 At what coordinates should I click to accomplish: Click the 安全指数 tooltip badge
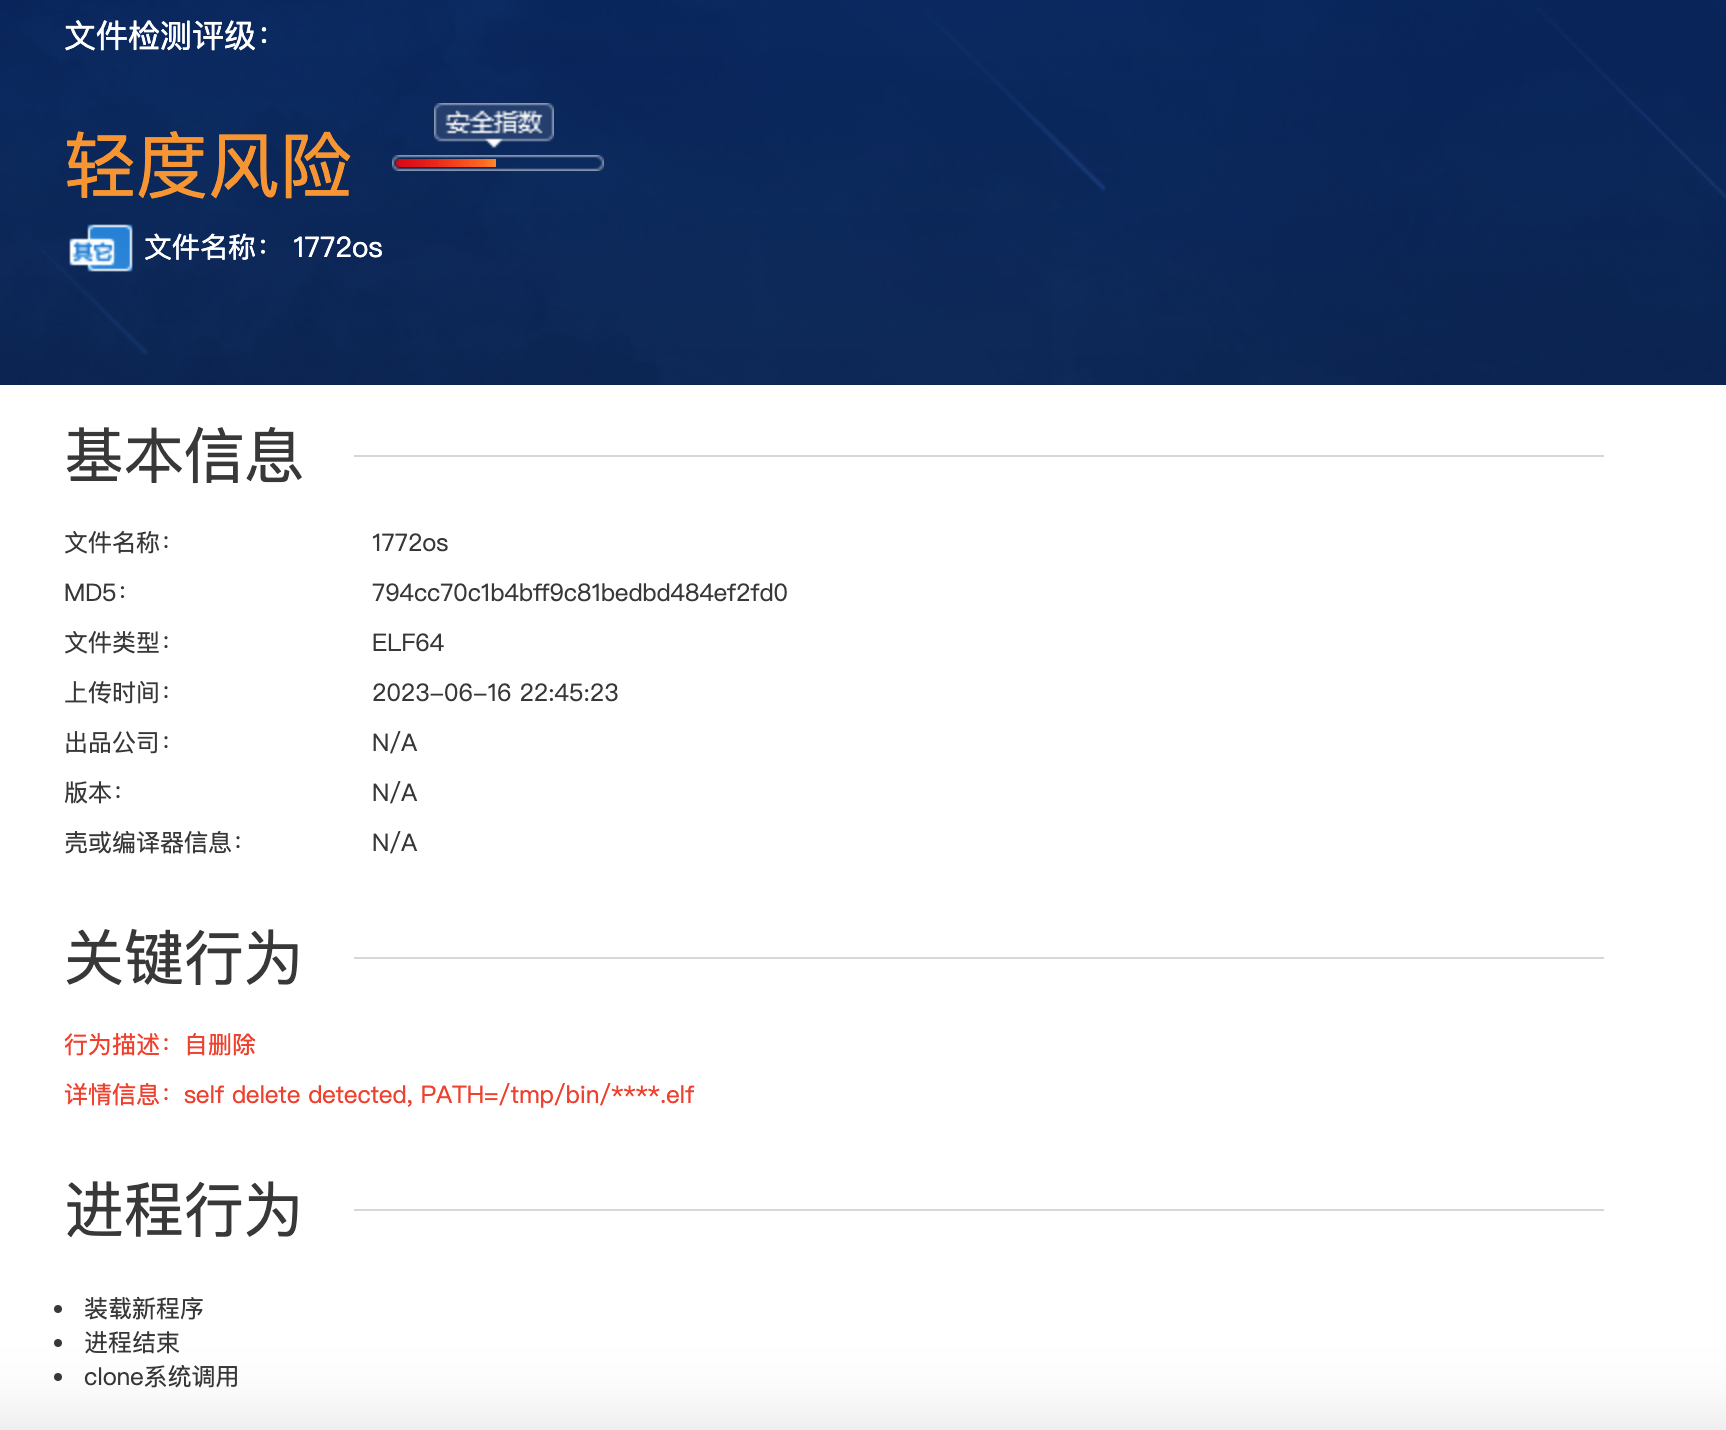pos(493,123)
